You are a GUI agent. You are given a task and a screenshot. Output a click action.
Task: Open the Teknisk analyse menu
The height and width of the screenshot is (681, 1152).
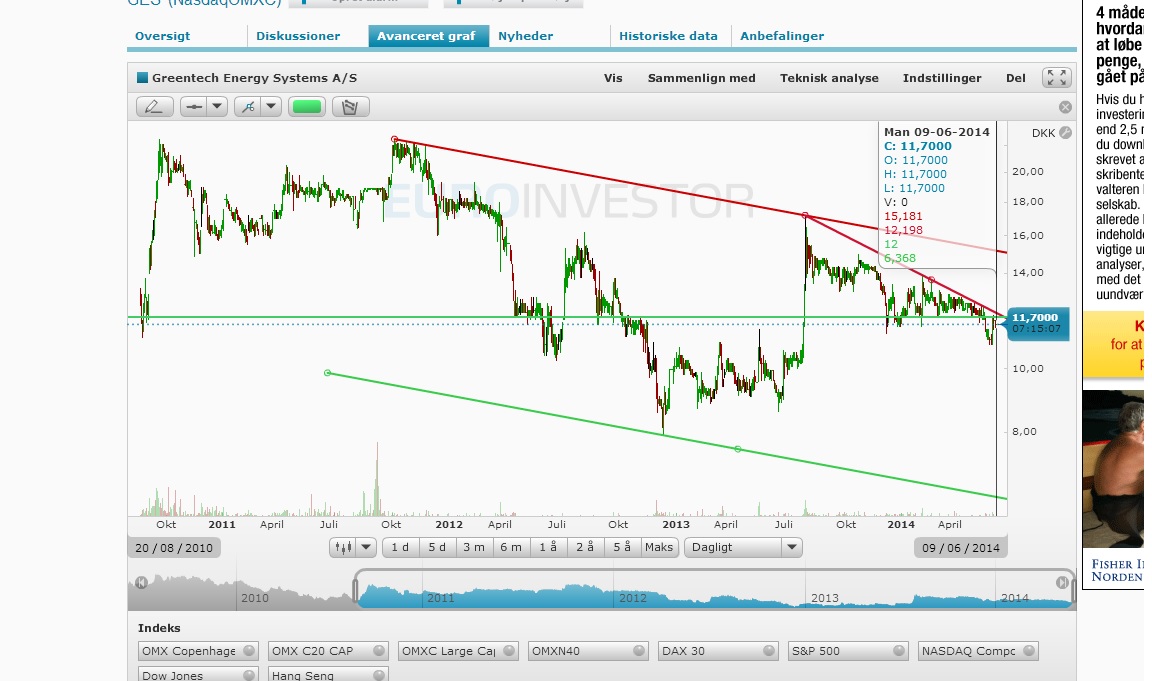(x=829, y=78)
